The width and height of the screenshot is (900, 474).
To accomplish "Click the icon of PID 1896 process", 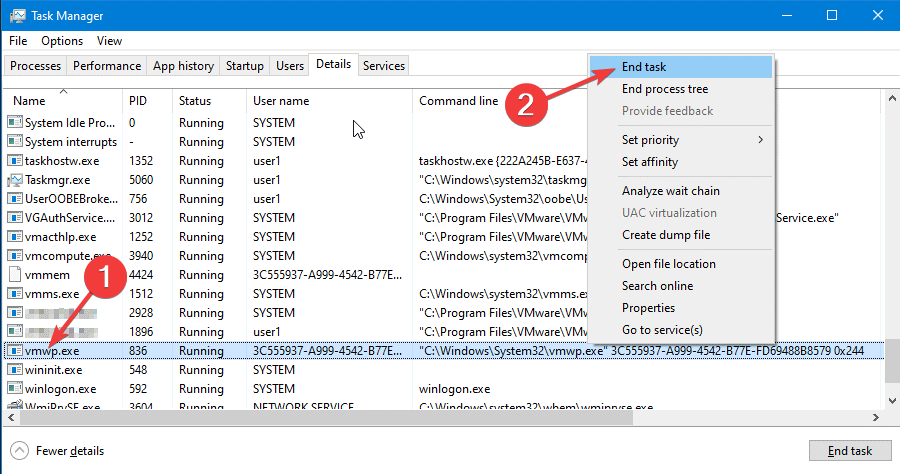I will click(x=15, y=331).
